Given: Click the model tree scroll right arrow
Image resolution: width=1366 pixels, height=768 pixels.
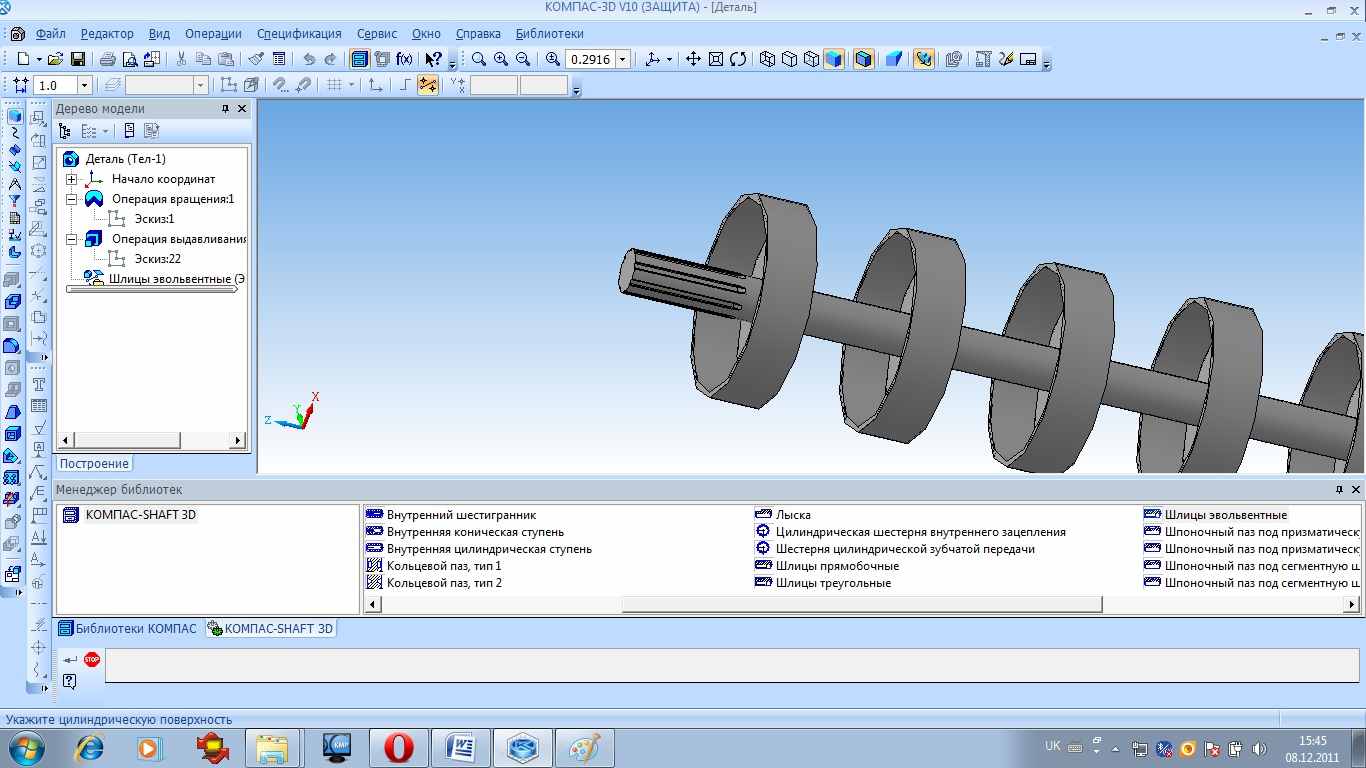Looking at the screenshot, I should (238, 440).
